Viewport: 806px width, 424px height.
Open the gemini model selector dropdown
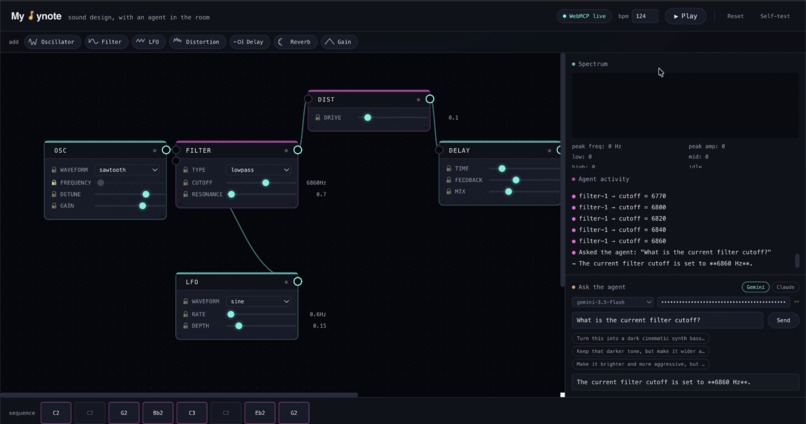click(x=613, y=302)
